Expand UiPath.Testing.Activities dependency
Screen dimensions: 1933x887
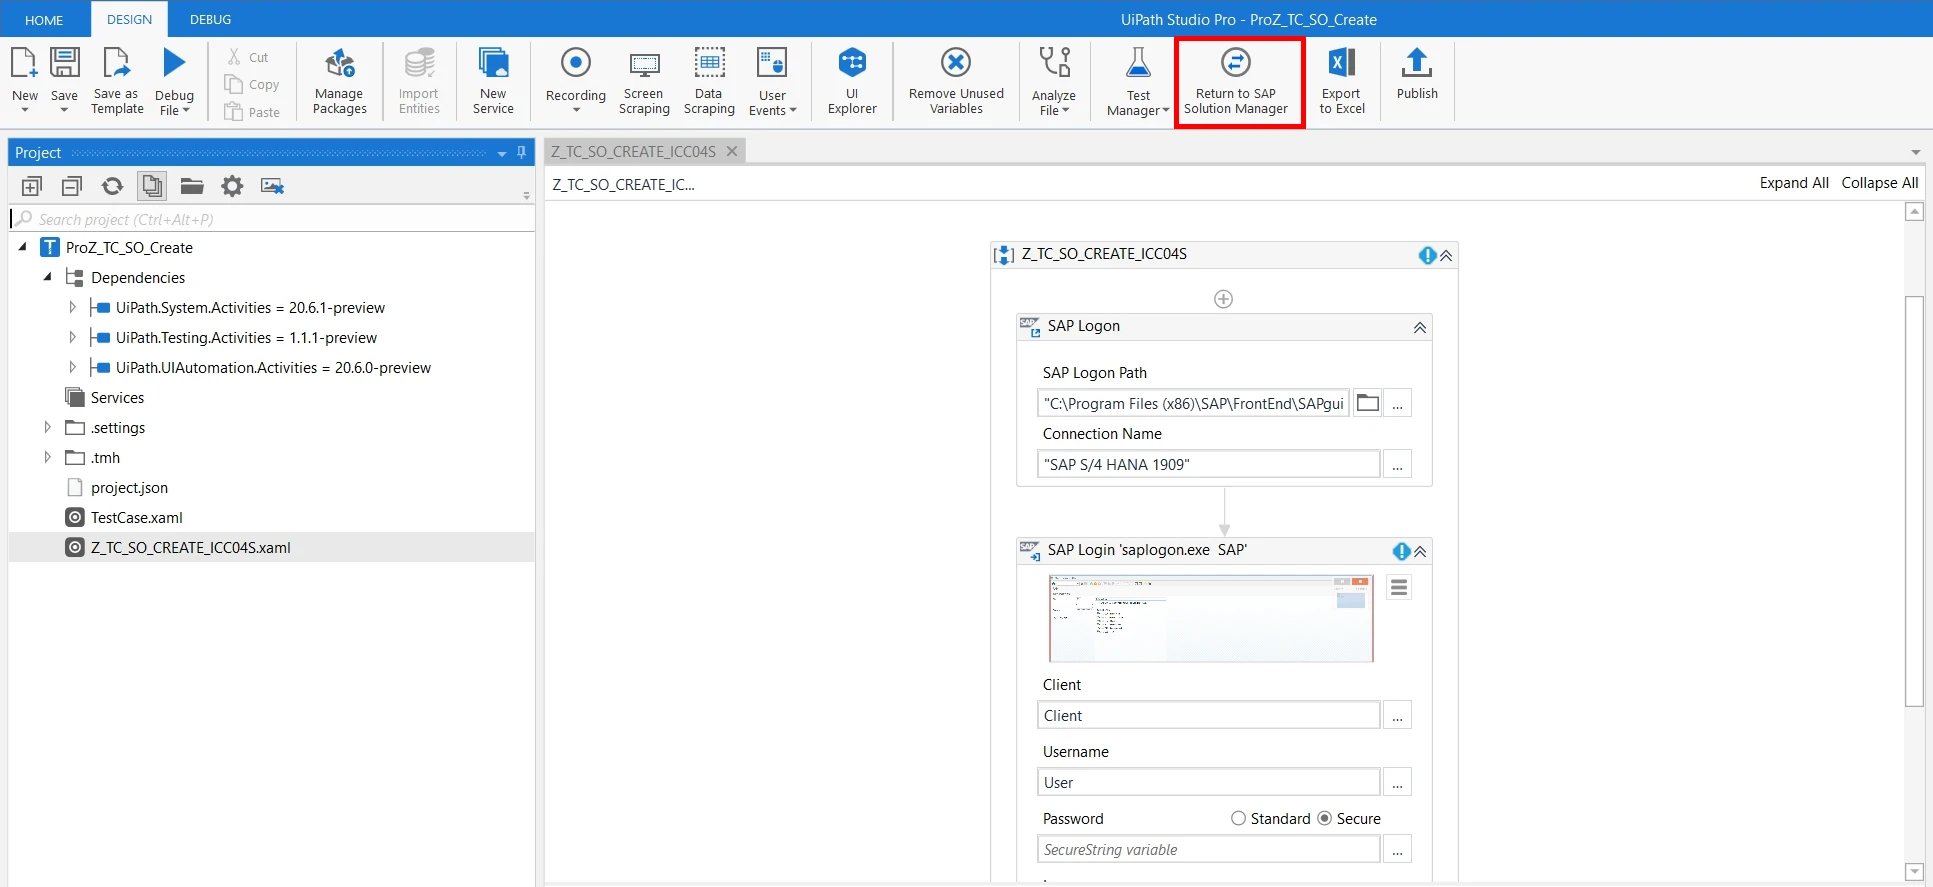coord(72,337)
